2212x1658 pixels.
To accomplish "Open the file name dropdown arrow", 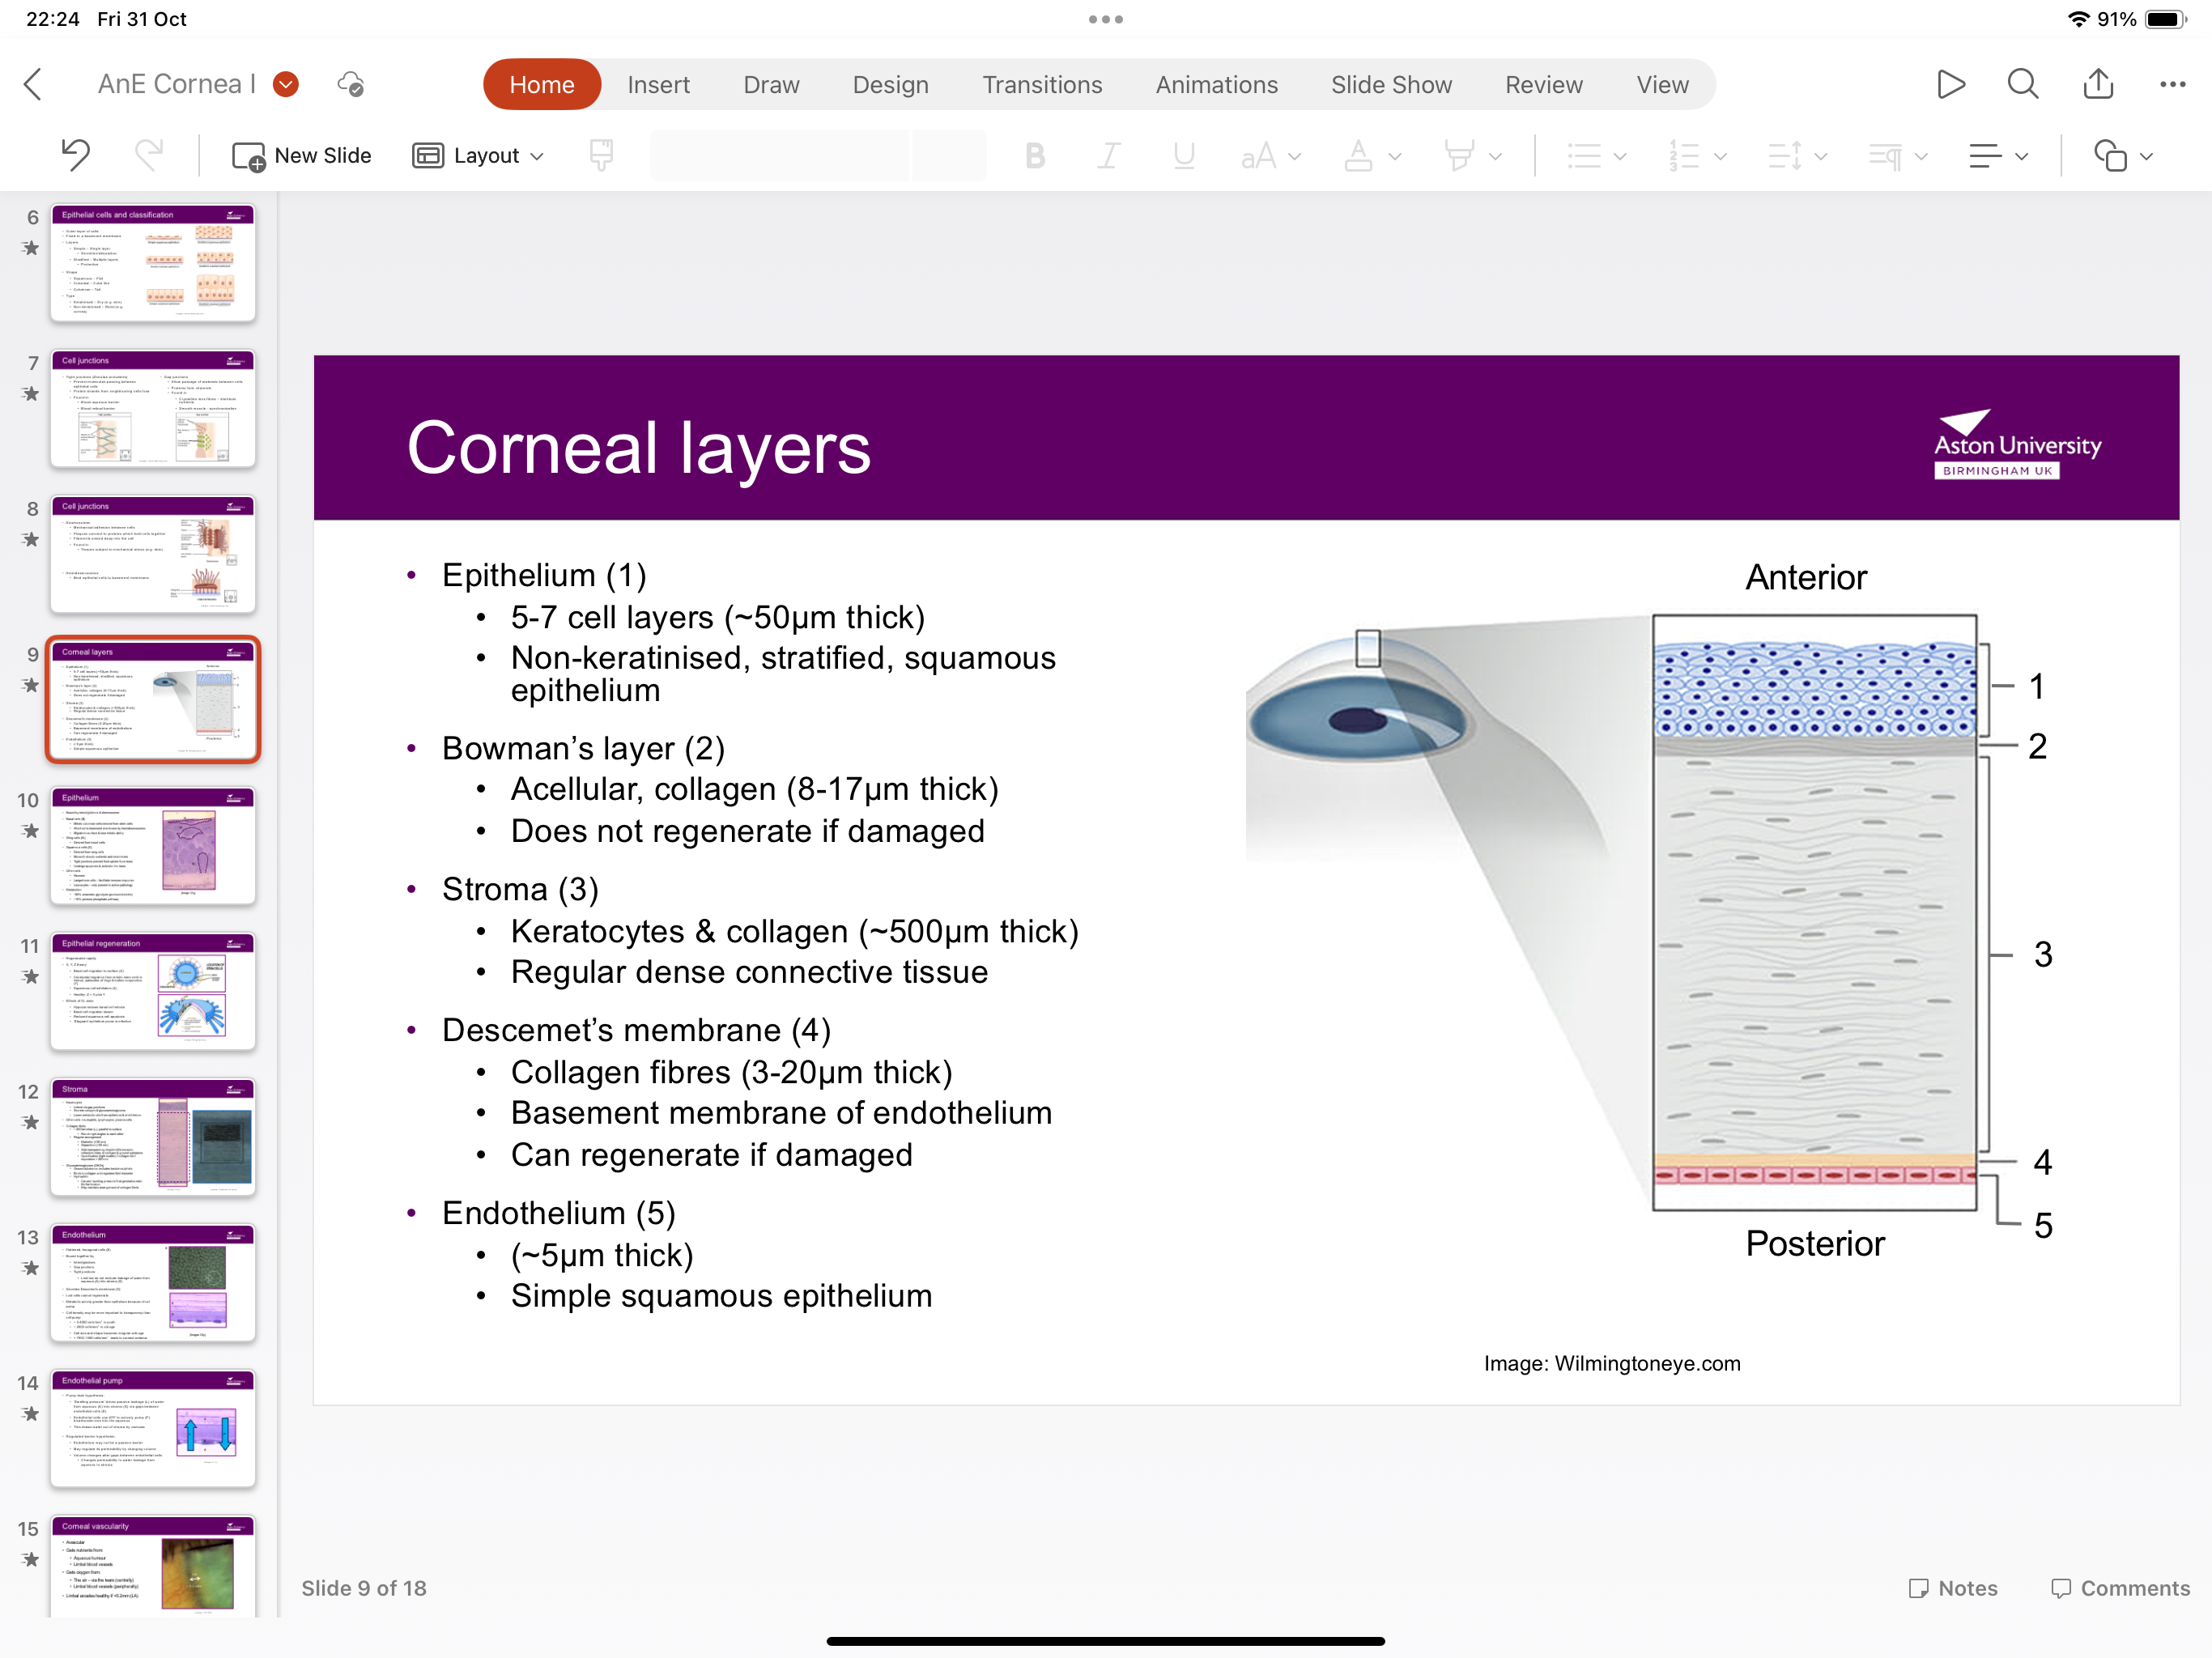I will coord(286,84).
